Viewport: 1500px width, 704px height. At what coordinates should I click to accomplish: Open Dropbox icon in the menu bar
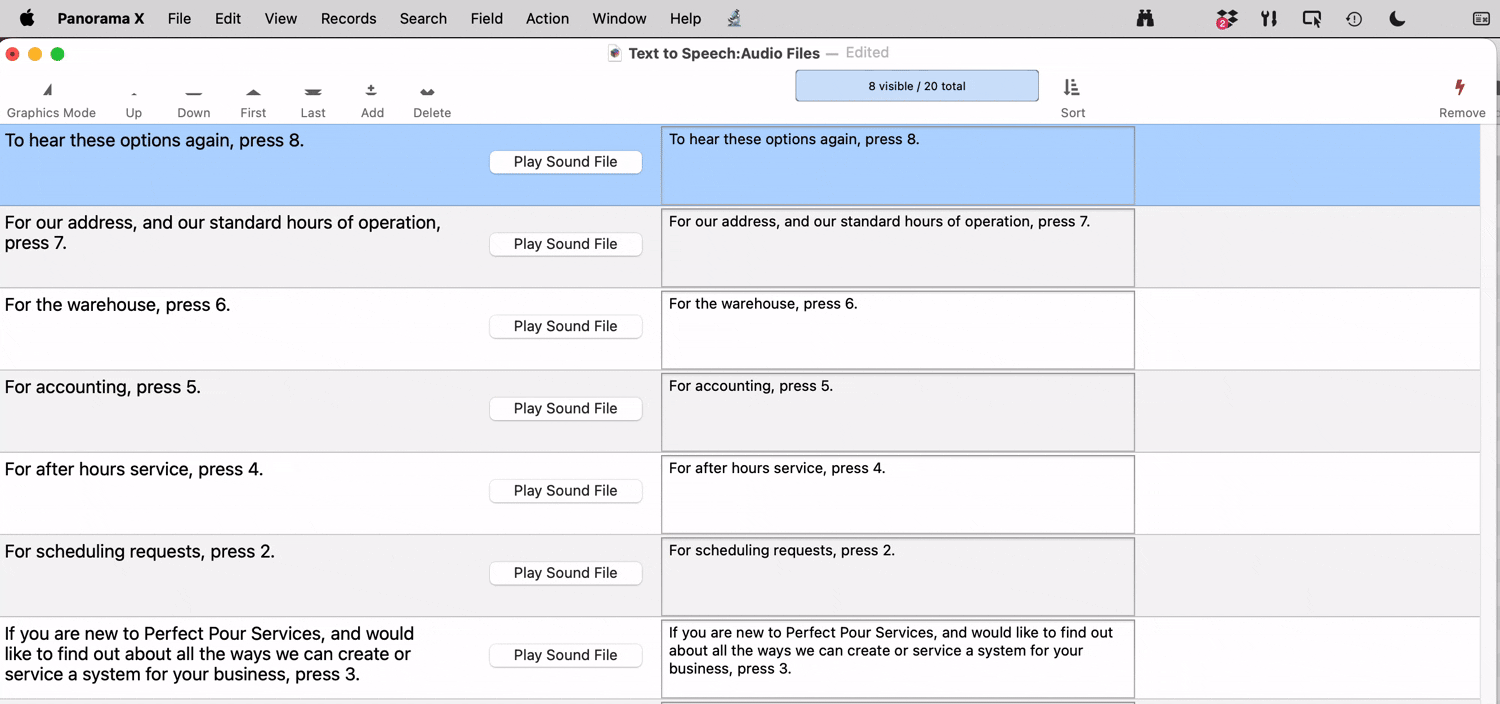1226,18
